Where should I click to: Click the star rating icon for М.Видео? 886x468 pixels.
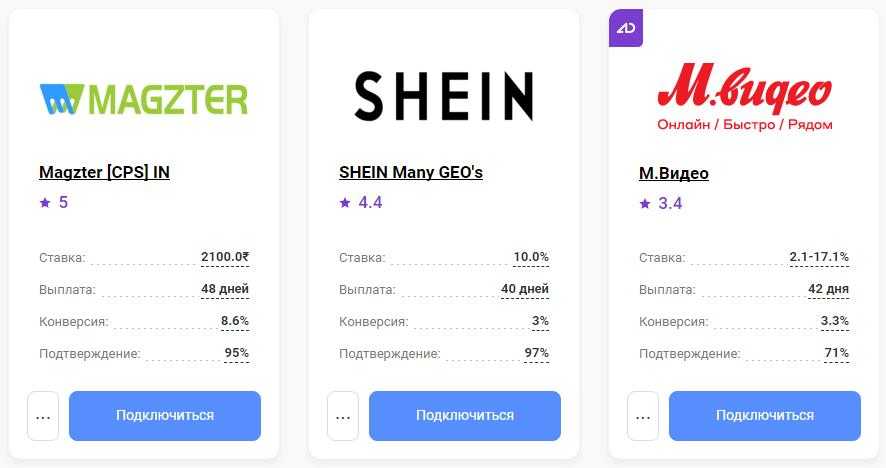coord(645,203)
